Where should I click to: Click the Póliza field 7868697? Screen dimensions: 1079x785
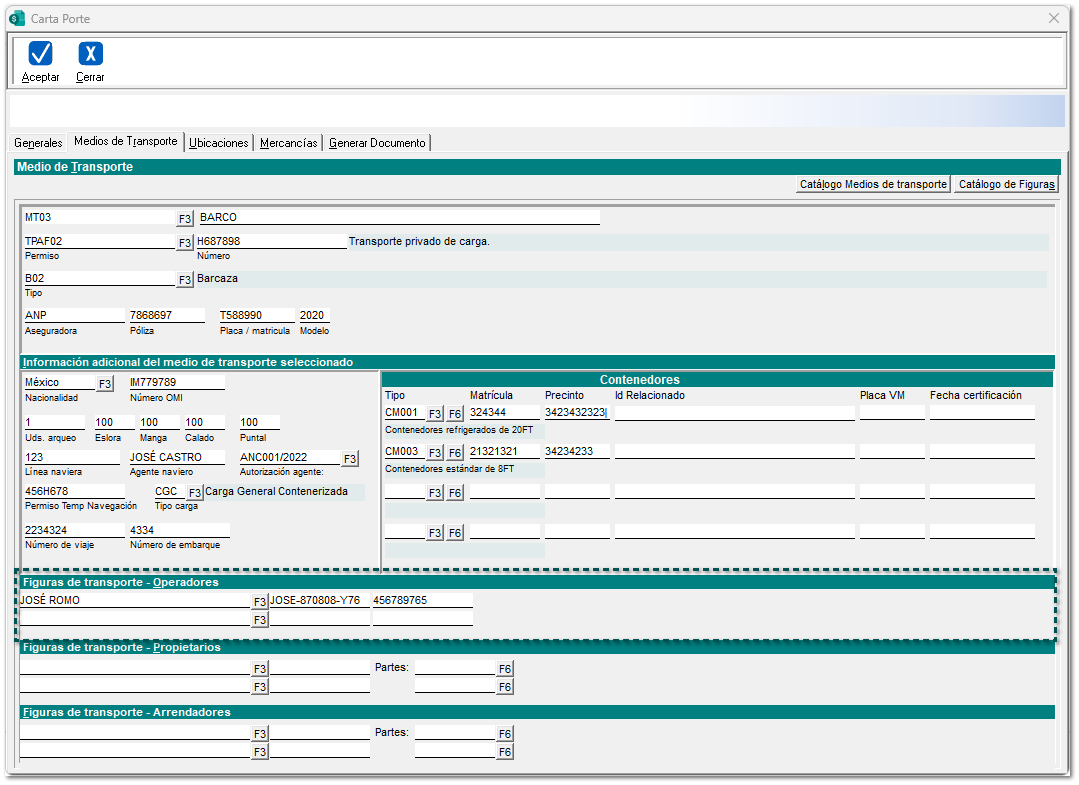pos(169,315)
